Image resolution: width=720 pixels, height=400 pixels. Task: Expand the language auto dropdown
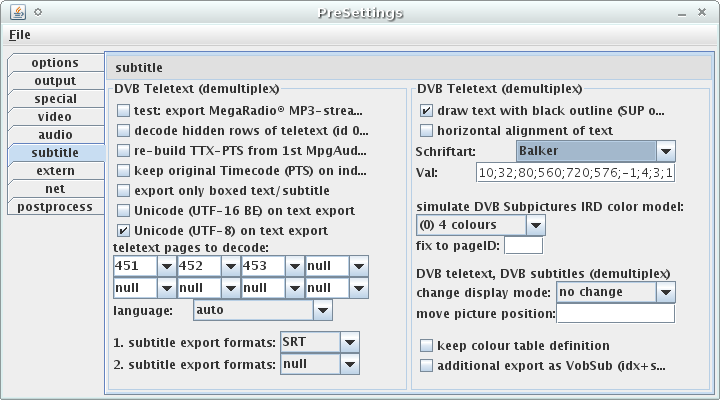tap(321, 311)
